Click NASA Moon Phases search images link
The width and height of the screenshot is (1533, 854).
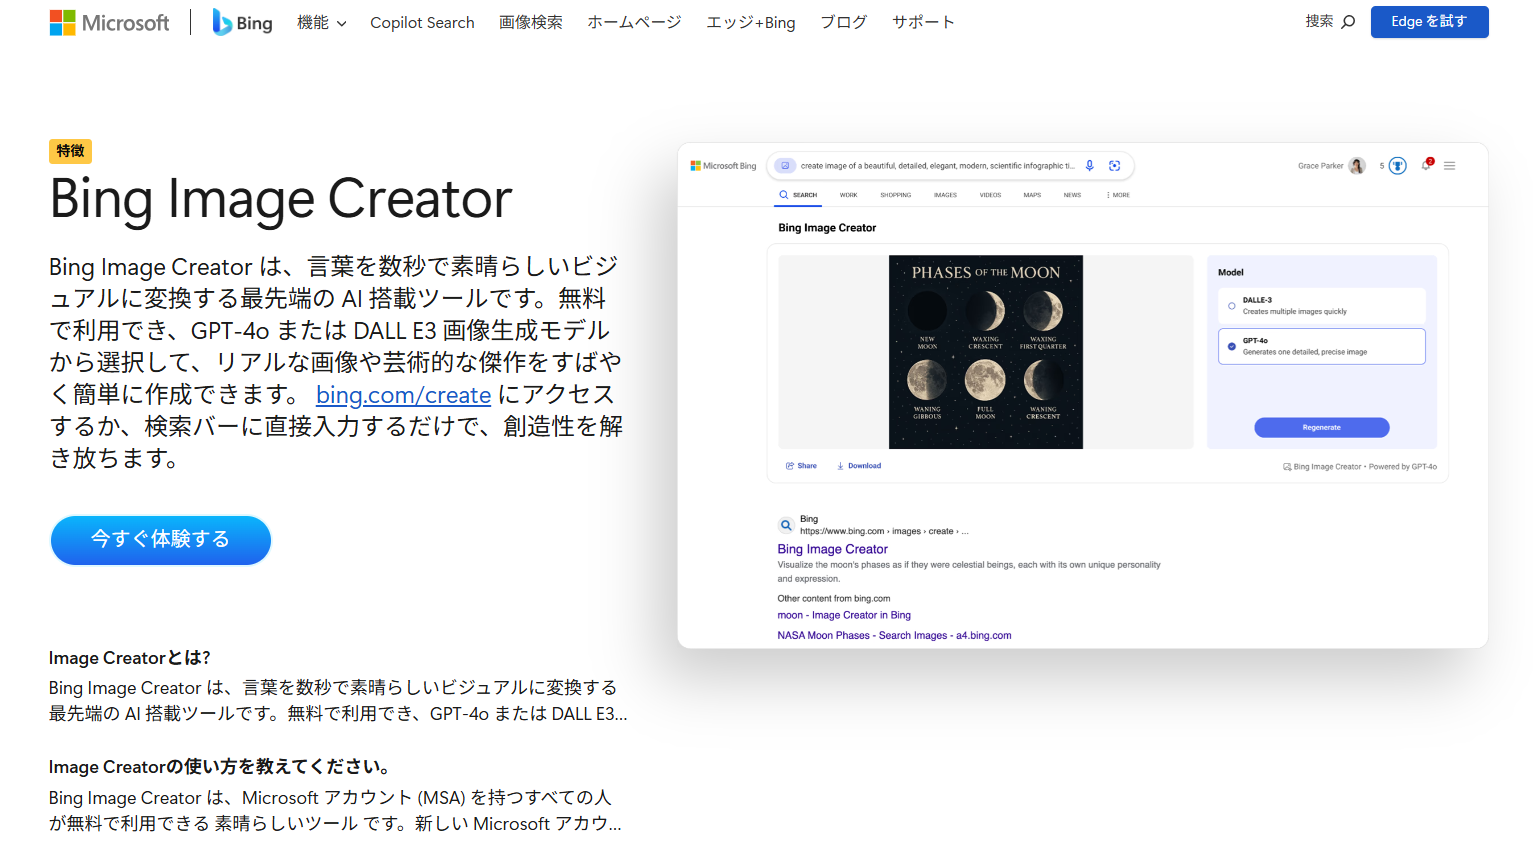[895, 635]
